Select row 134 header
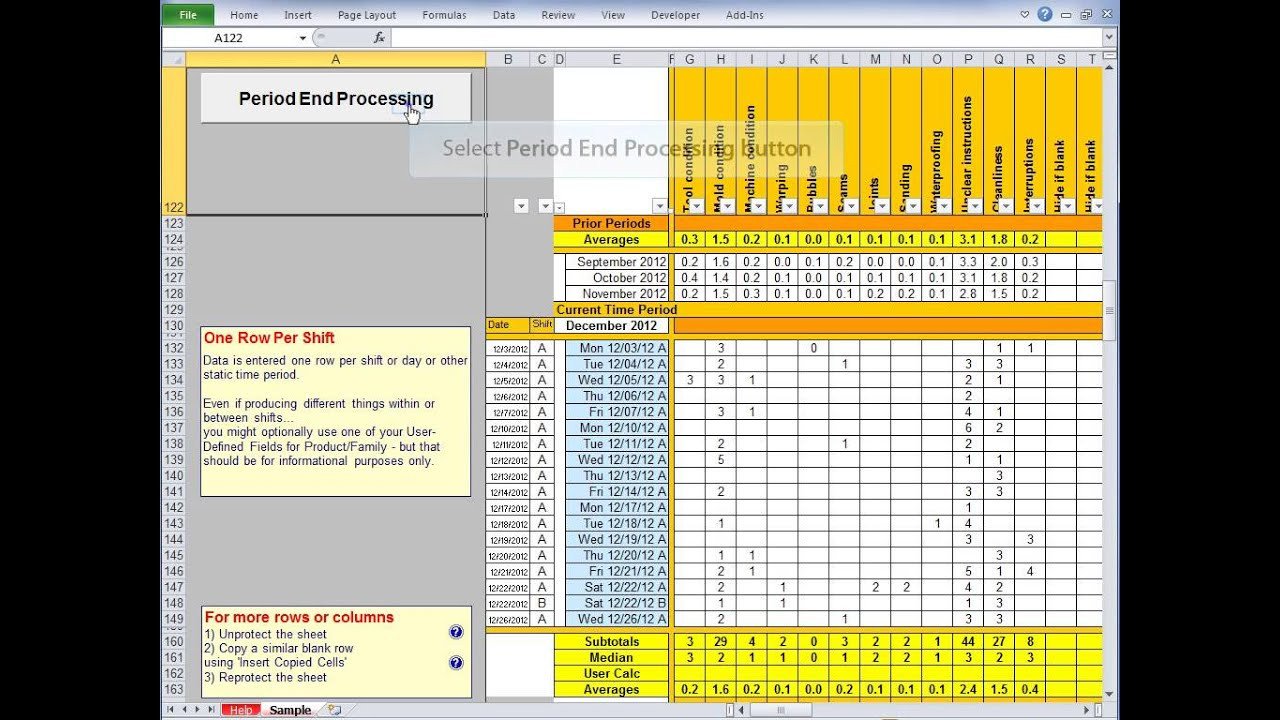The height and width of the screenshot is (720, 1280). pyautogui.click(x=174, y=380)
